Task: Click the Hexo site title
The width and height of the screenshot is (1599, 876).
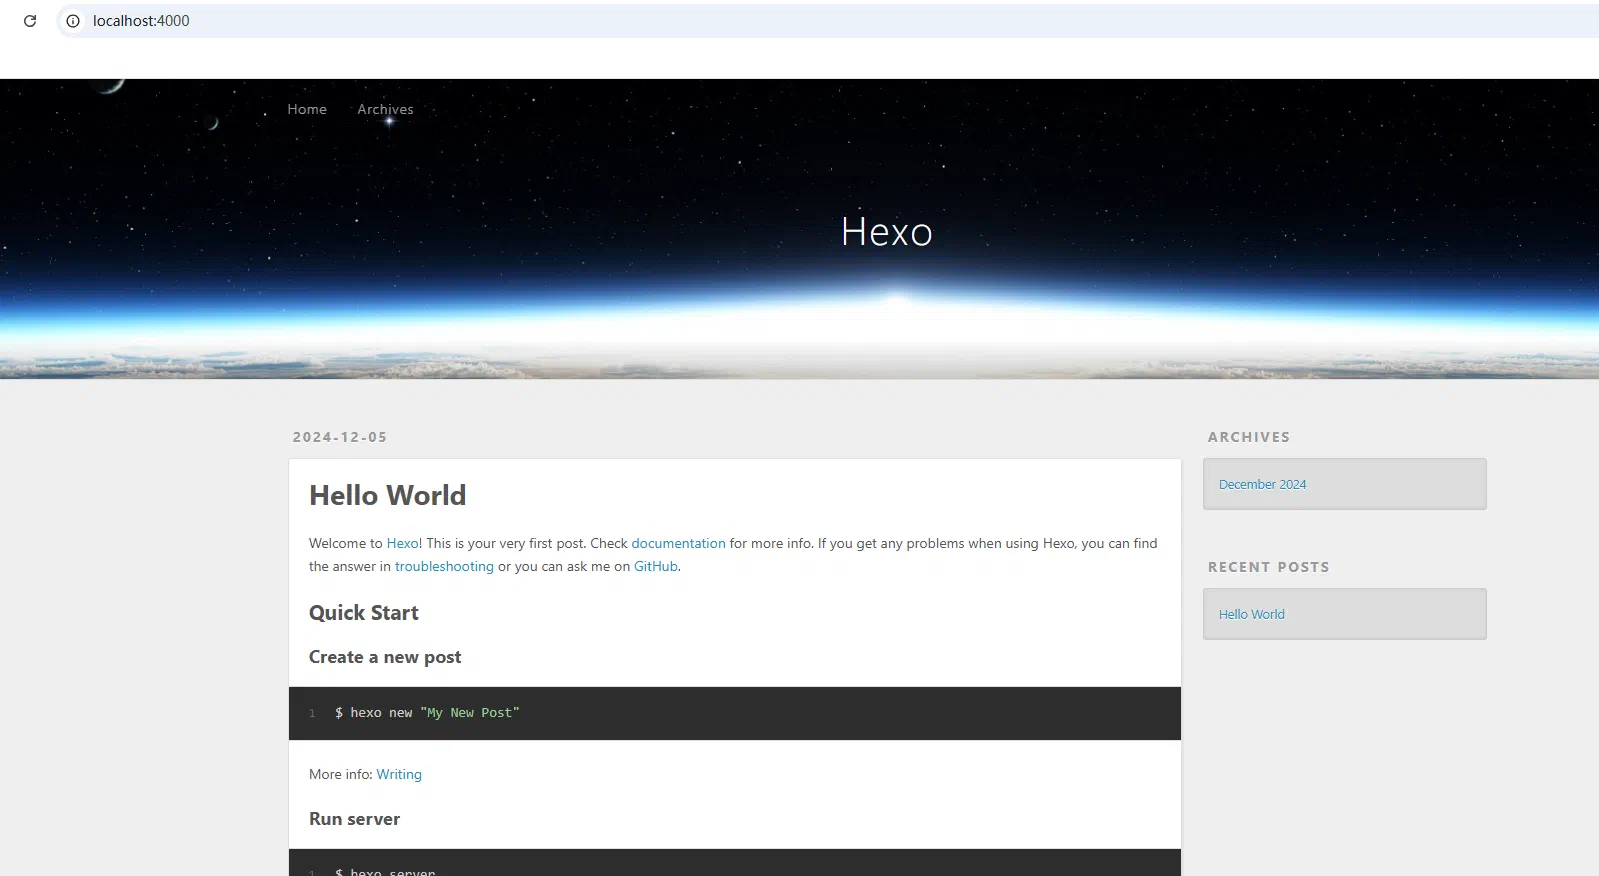Action: tap(887, 232)
